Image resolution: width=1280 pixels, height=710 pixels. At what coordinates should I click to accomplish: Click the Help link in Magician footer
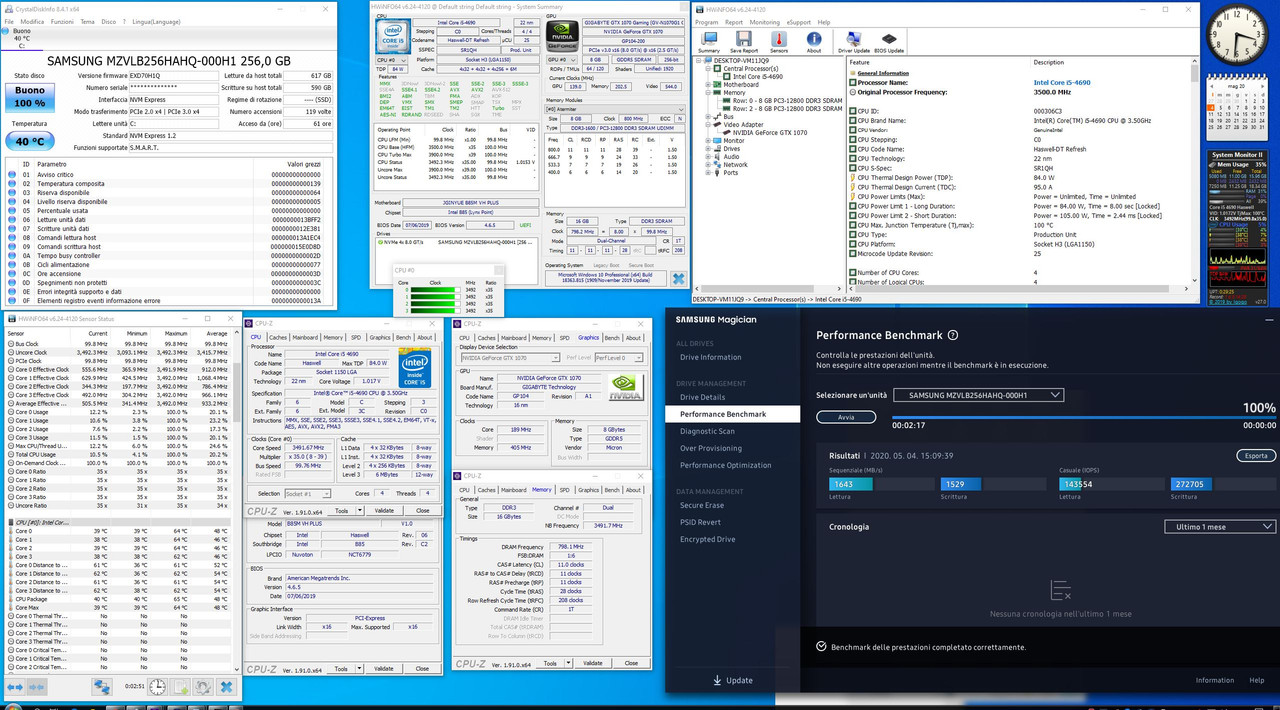point(1257,680)
